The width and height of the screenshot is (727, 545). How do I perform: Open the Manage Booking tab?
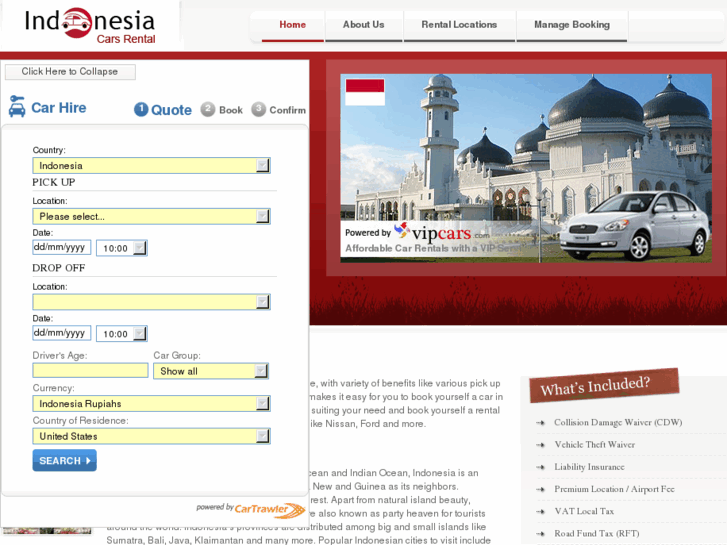coord(572,25)
